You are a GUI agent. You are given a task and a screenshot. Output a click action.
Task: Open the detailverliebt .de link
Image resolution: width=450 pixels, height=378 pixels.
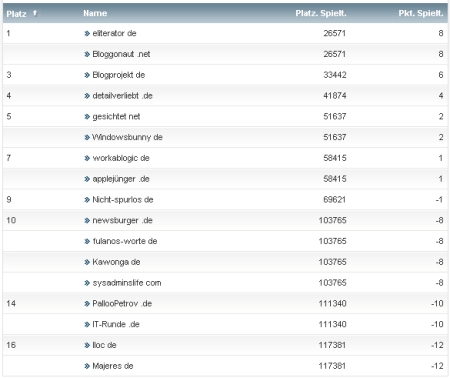pos(122,96)
